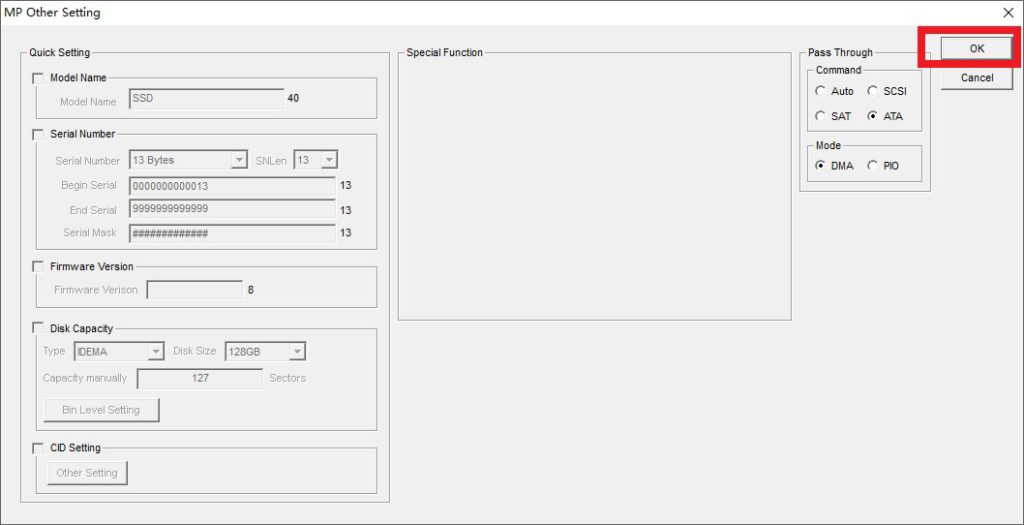The height and width of the screenshot is (525, 1024).
Task: Expand the SNLen dropdown
Action: click(328, 160)
